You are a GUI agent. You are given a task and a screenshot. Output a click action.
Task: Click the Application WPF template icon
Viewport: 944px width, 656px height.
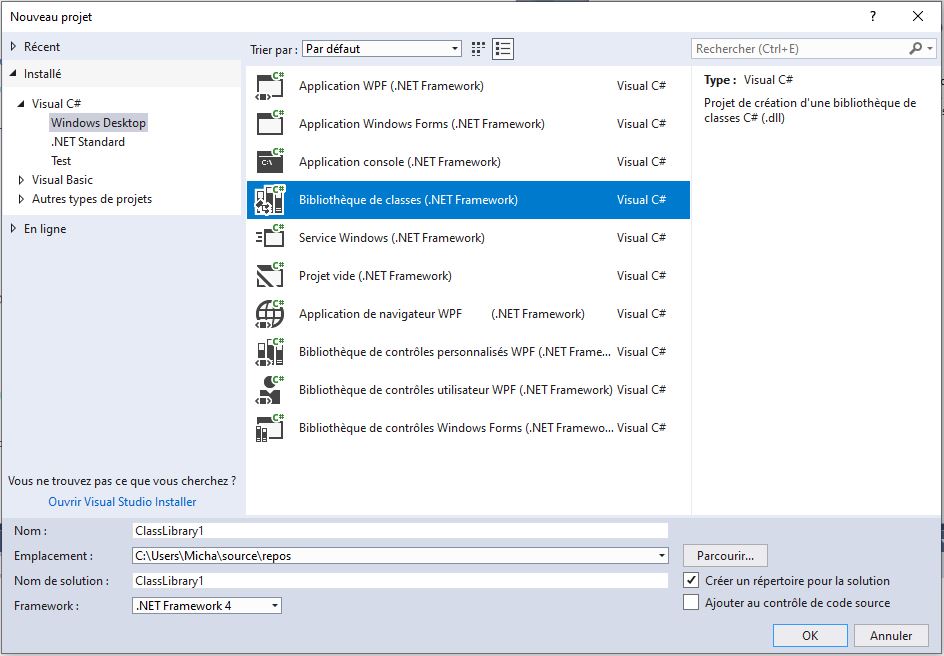pyautogui.click(x=270, y=86)
